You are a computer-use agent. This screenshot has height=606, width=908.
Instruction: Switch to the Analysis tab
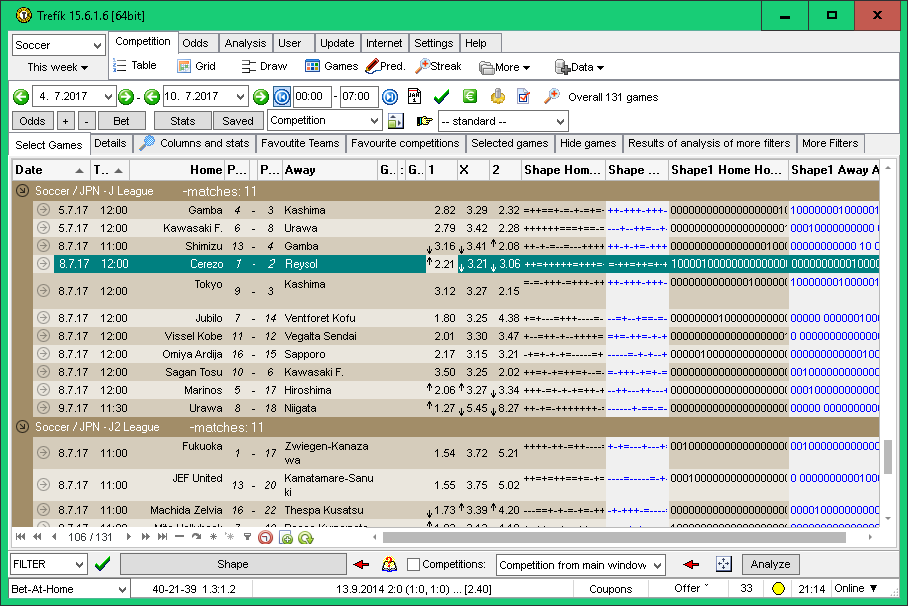(245, 43)
